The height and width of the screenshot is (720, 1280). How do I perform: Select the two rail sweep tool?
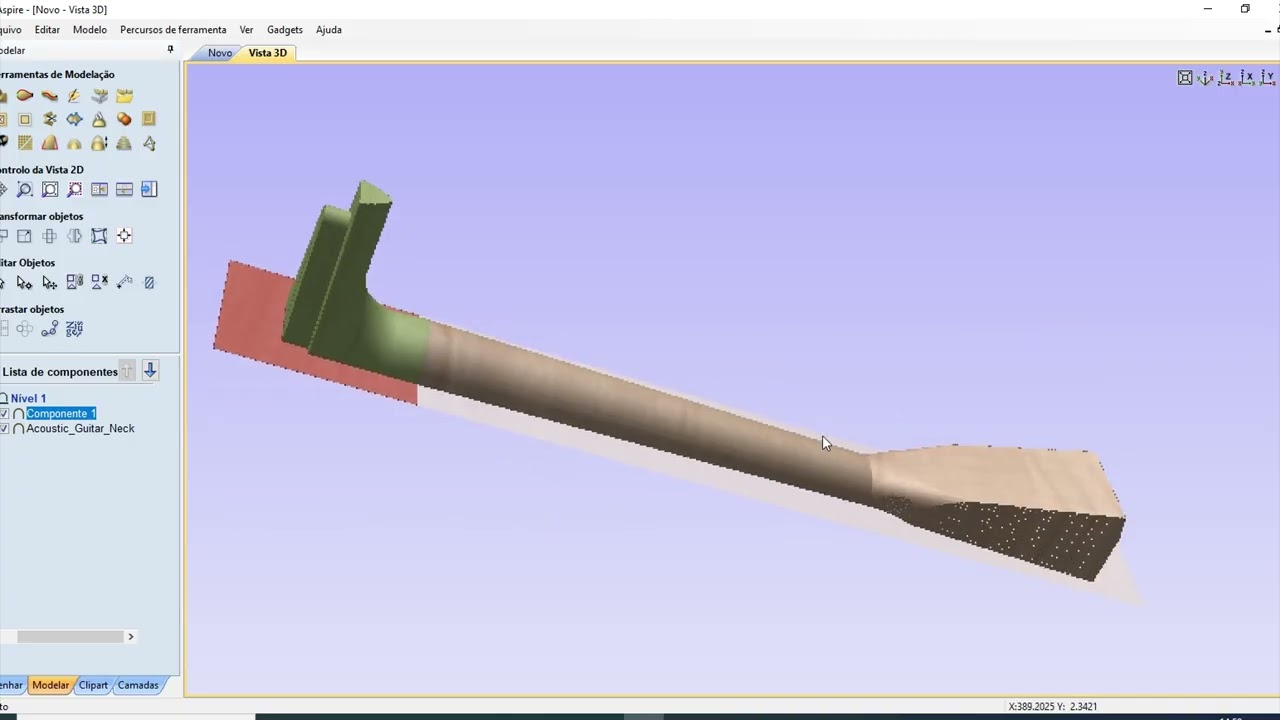pos(25,96)
